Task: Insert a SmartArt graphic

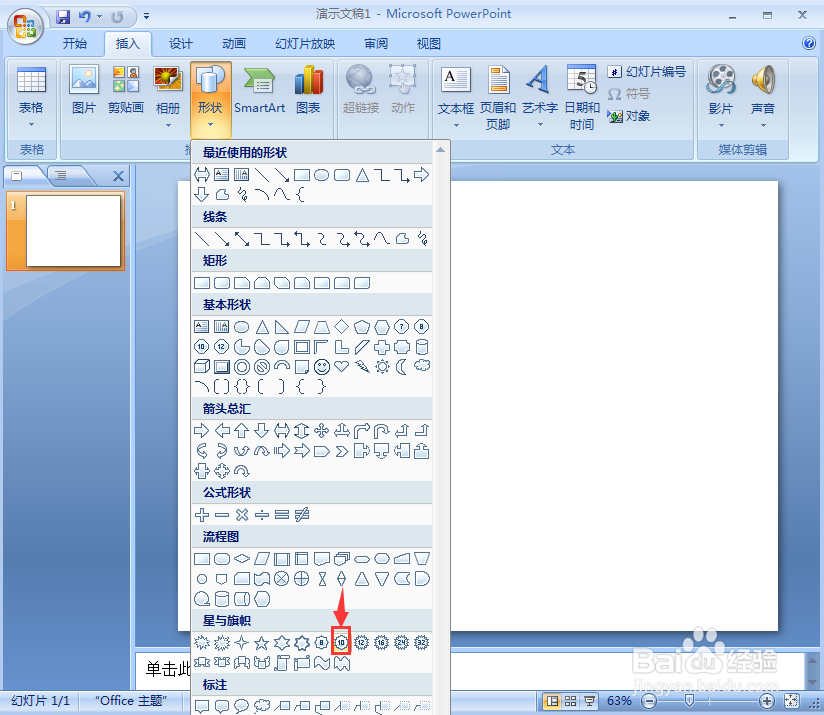Action: (x=260, y=89)
